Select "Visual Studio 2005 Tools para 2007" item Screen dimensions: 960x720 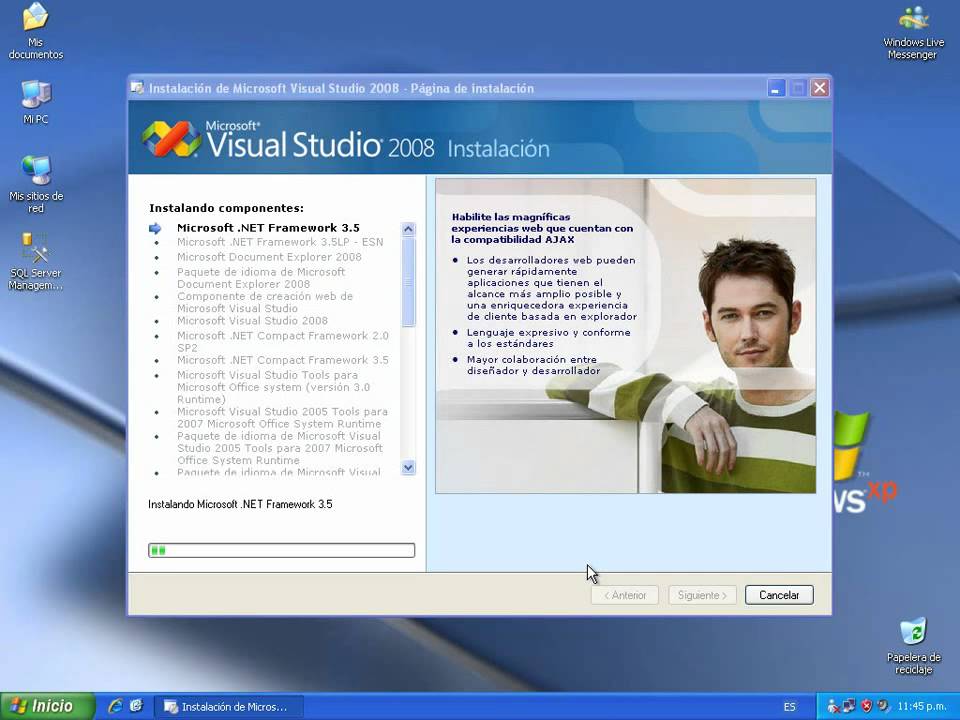click(x=282, y=418)
